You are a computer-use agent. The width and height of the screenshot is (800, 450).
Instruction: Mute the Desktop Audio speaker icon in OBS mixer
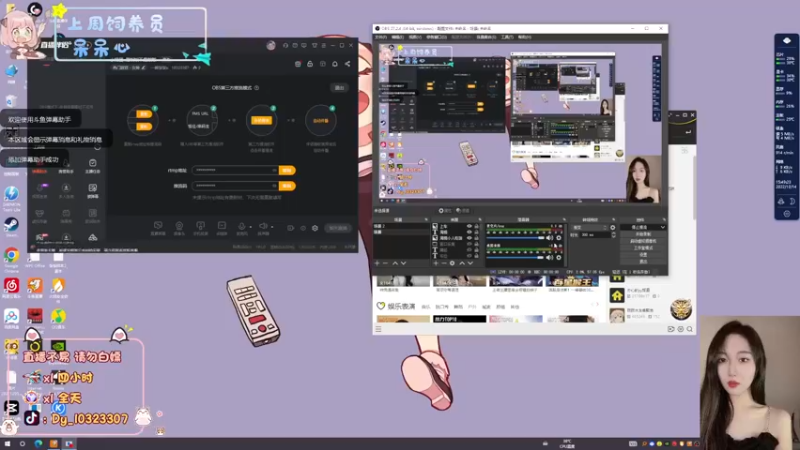549,258
